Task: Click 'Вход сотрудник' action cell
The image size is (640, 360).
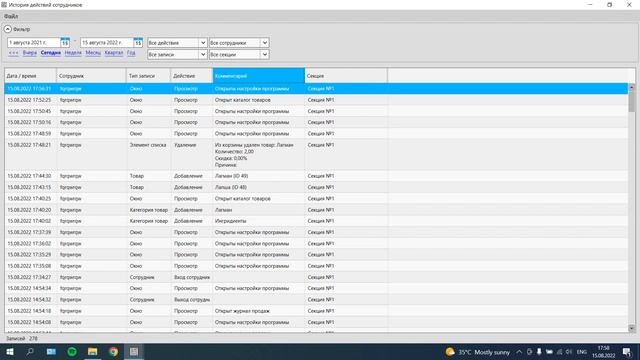Action: click(192, 277)
